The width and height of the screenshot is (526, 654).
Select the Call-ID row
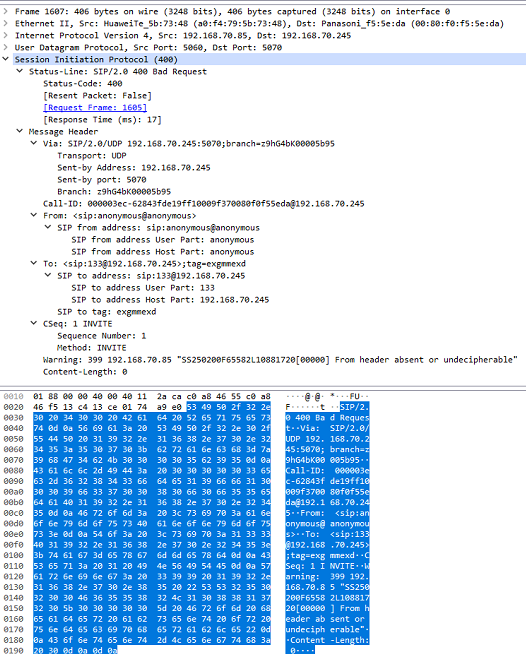coord(204,204)
